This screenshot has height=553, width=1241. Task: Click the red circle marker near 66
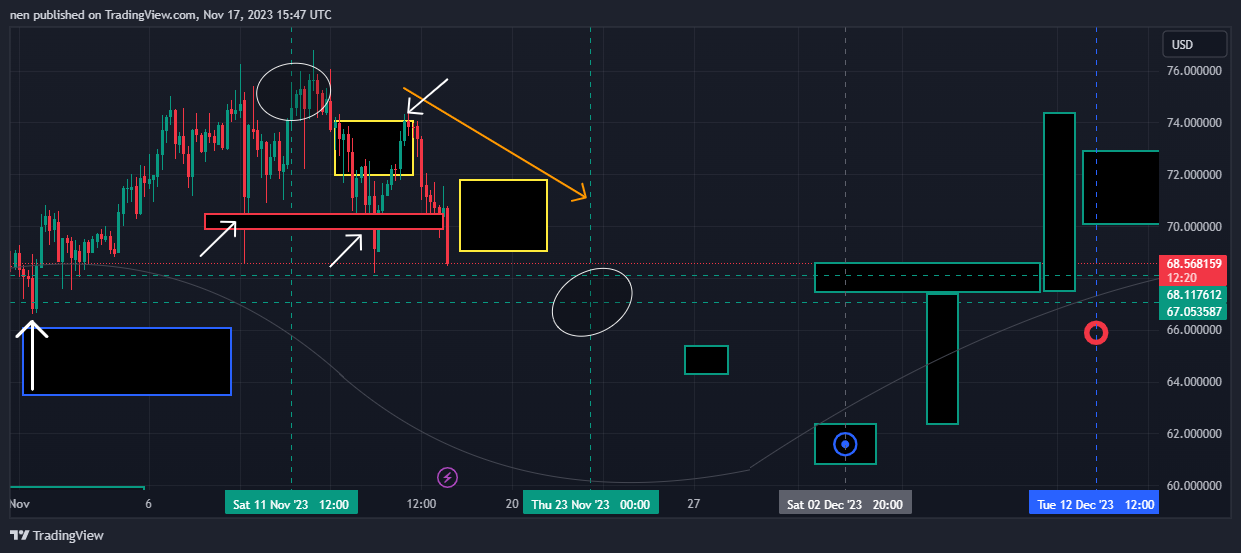pyautogui.click(x=1097, y=333)
